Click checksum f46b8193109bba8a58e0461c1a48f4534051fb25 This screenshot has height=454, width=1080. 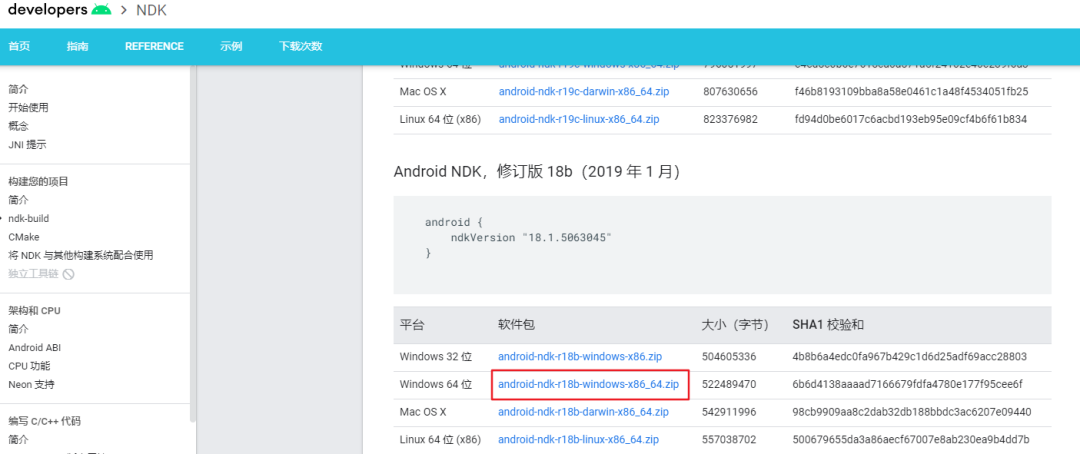(x=911, y=92)
